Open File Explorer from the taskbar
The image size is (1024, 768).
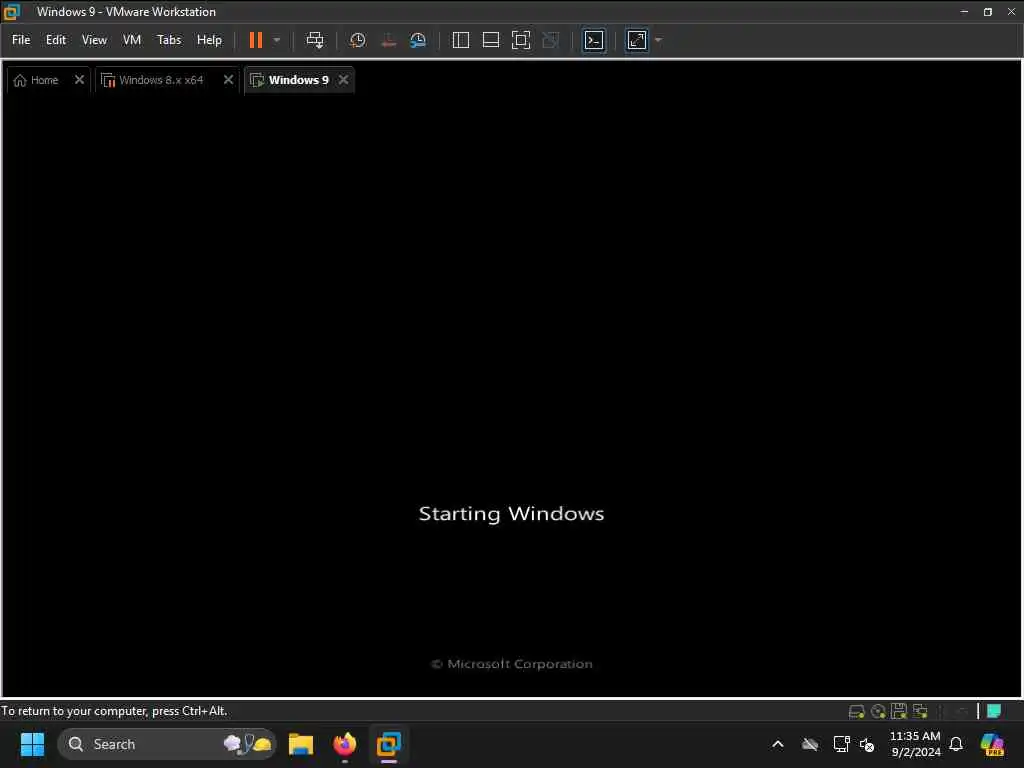coord(301,744)
